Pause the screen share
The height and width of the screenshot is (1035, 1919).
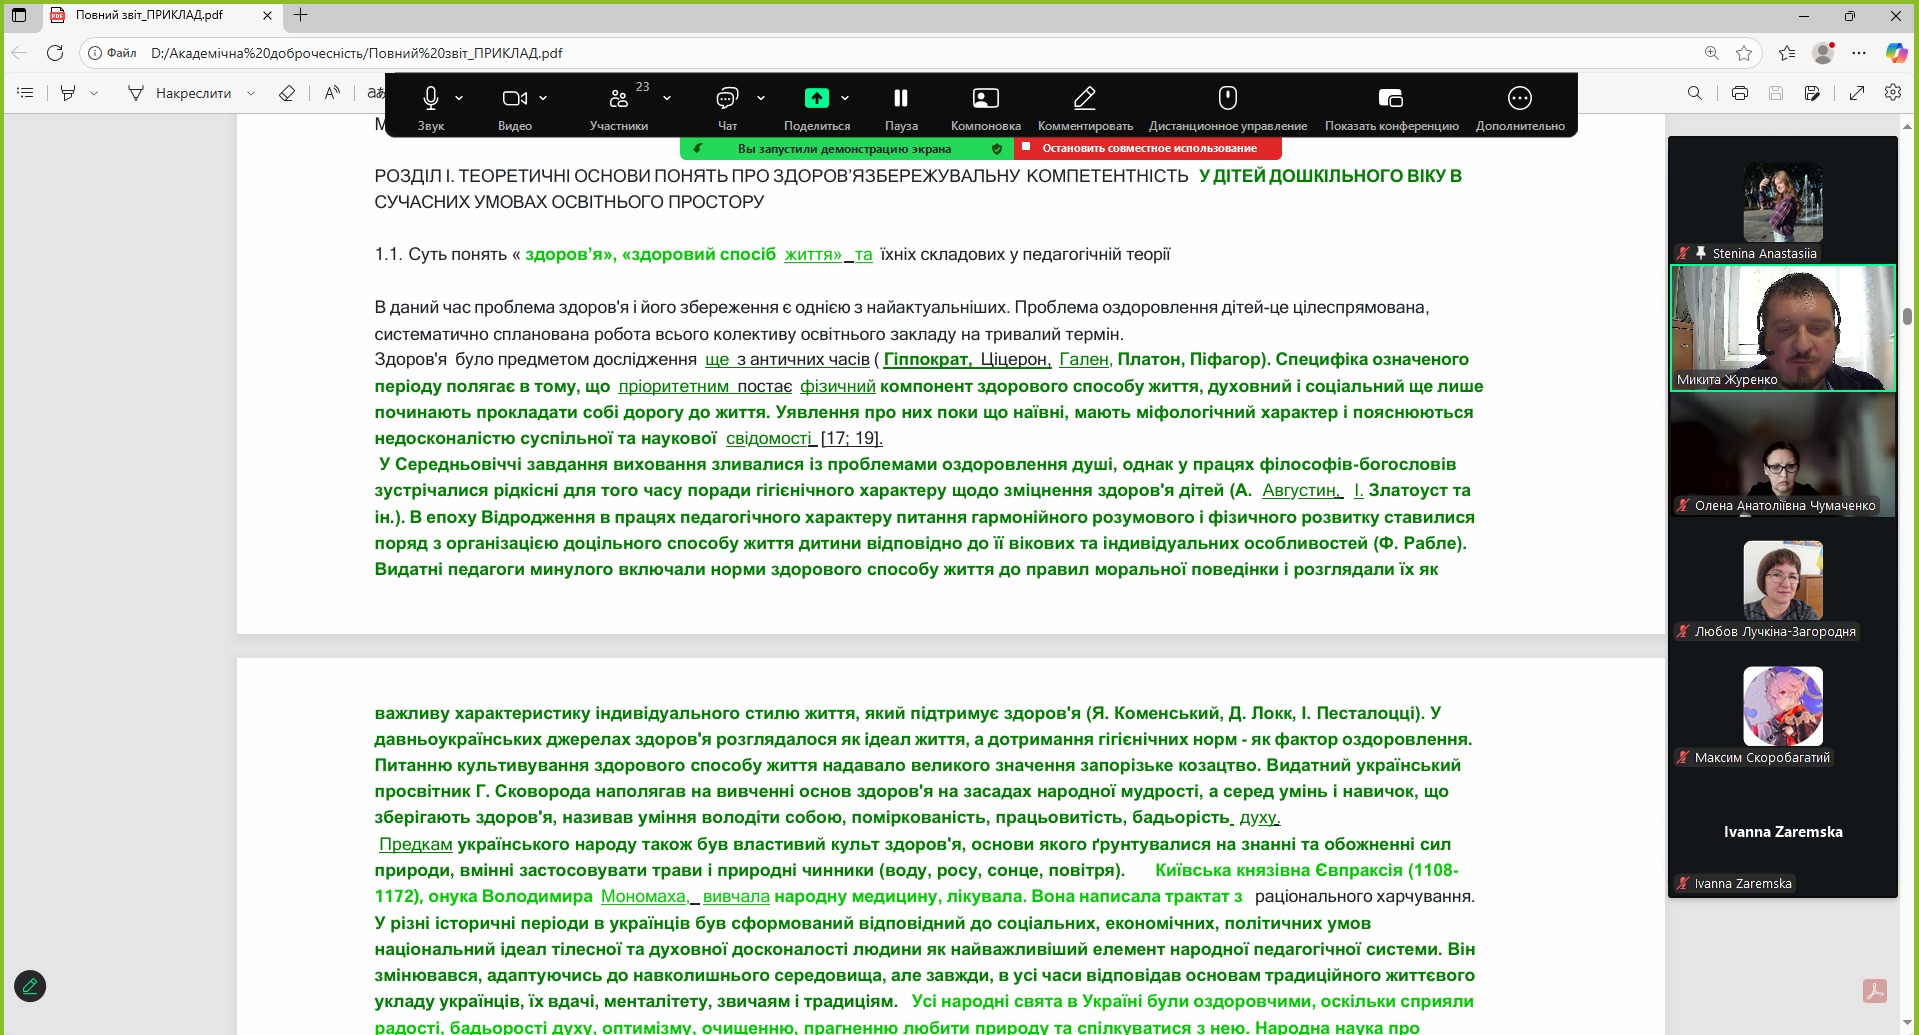pyautogui.click(x=901, y=98)
